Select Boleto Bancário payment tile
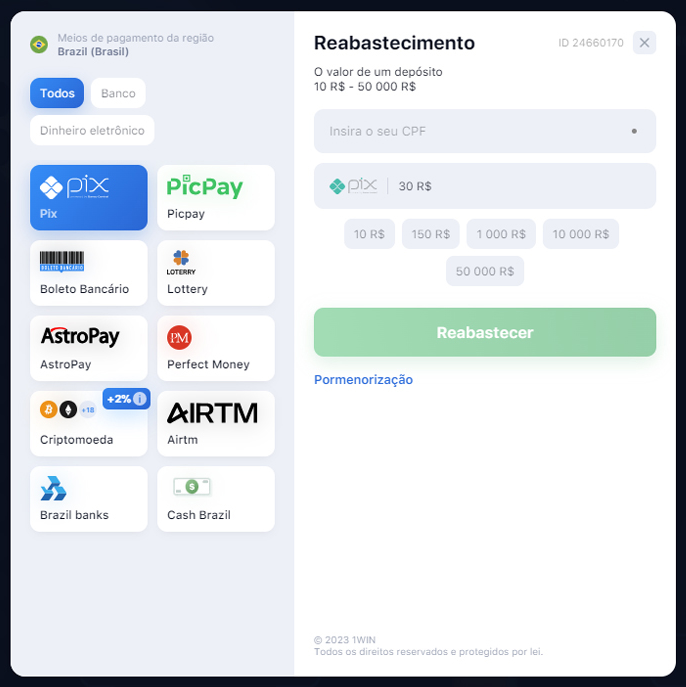Image resolution: width=686 pixels, height=687 pixels. pos(88,273)
